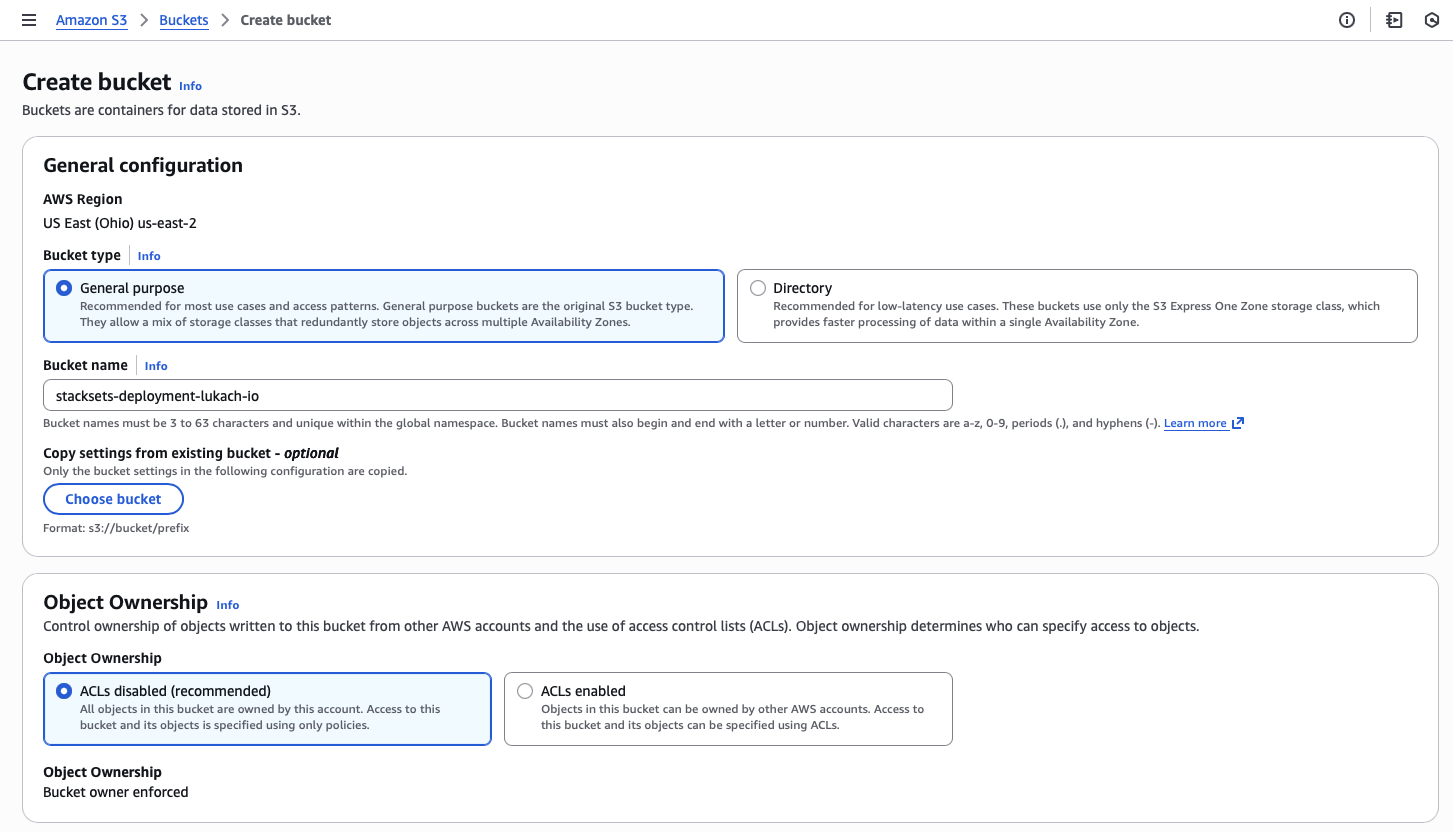Image resolution: width=1453 pixels, height=832 pixels.
Task: Click the Directory option description text
Action: coord(1076,314)
